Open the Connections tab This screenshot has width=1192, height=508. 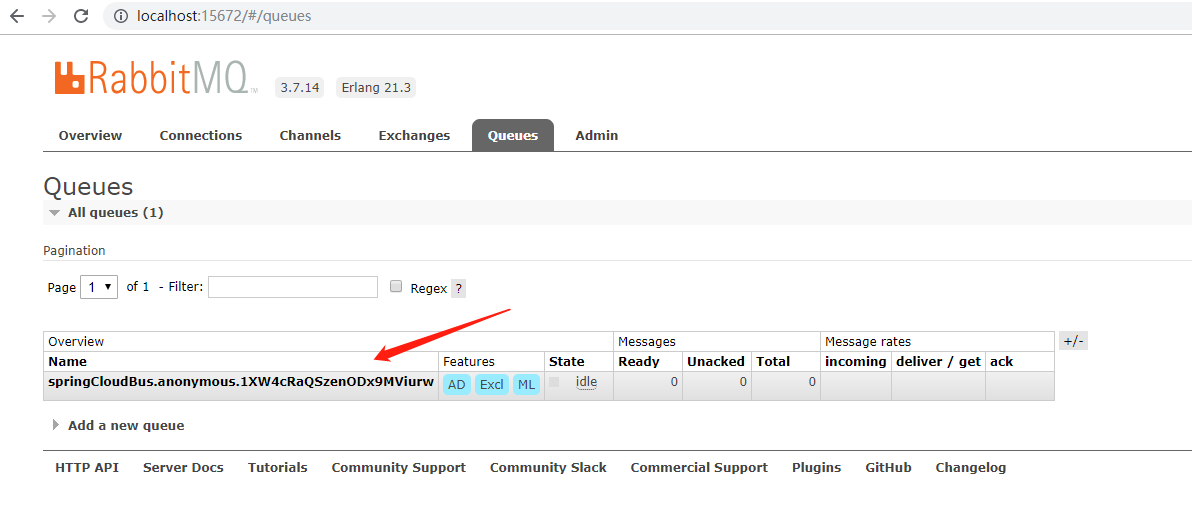point(201,135)
